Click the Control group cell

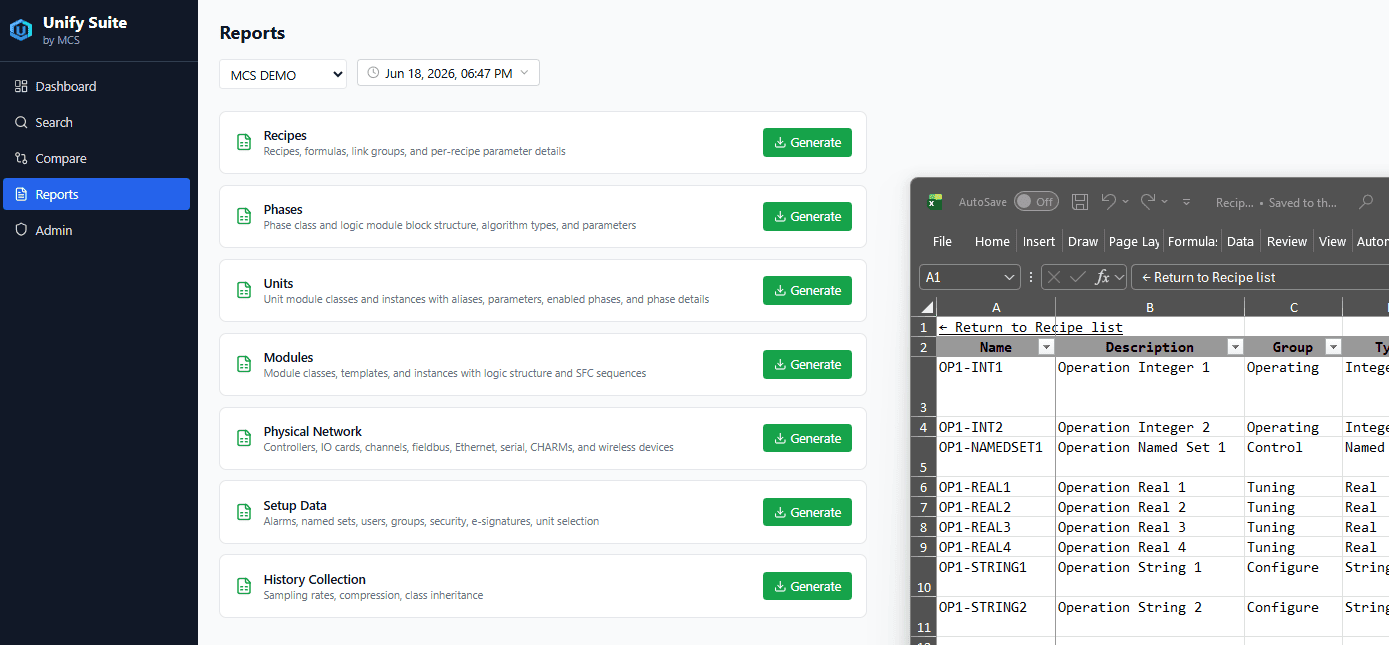point(1293,457)
